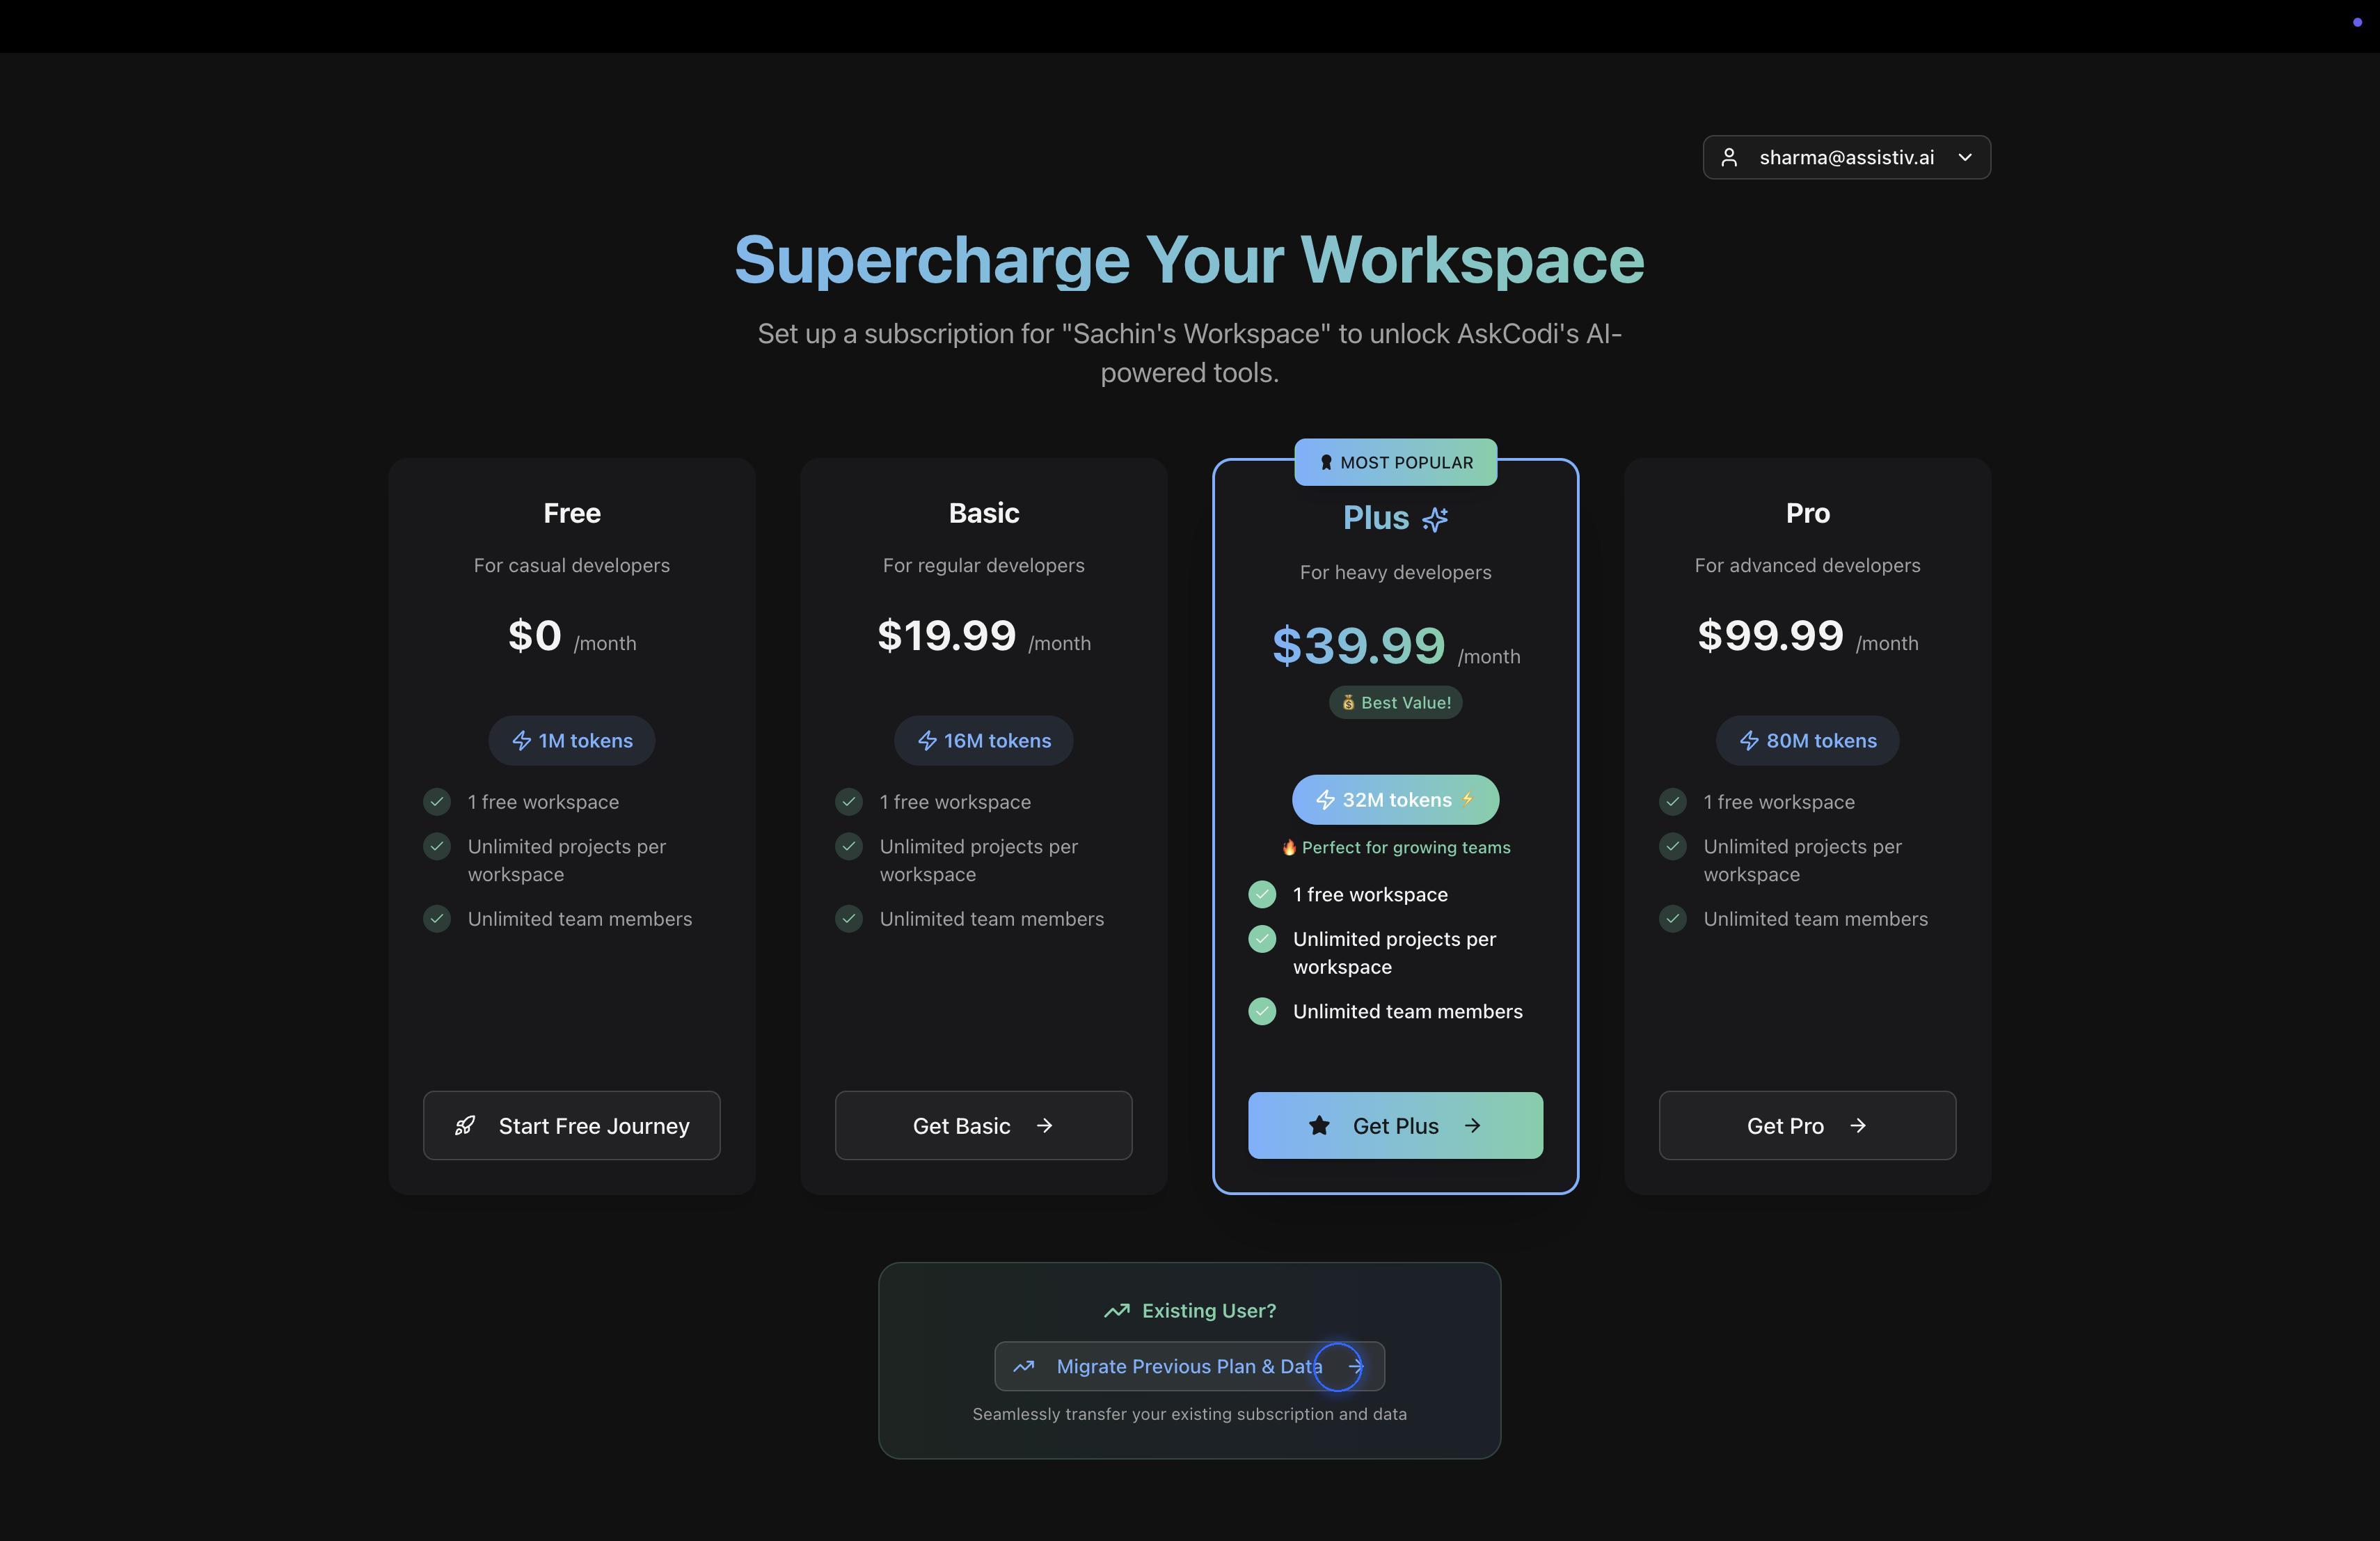Select the Get Pro button
The width and height of the screenshot is (2380, 1541).
[1807, 1126]
